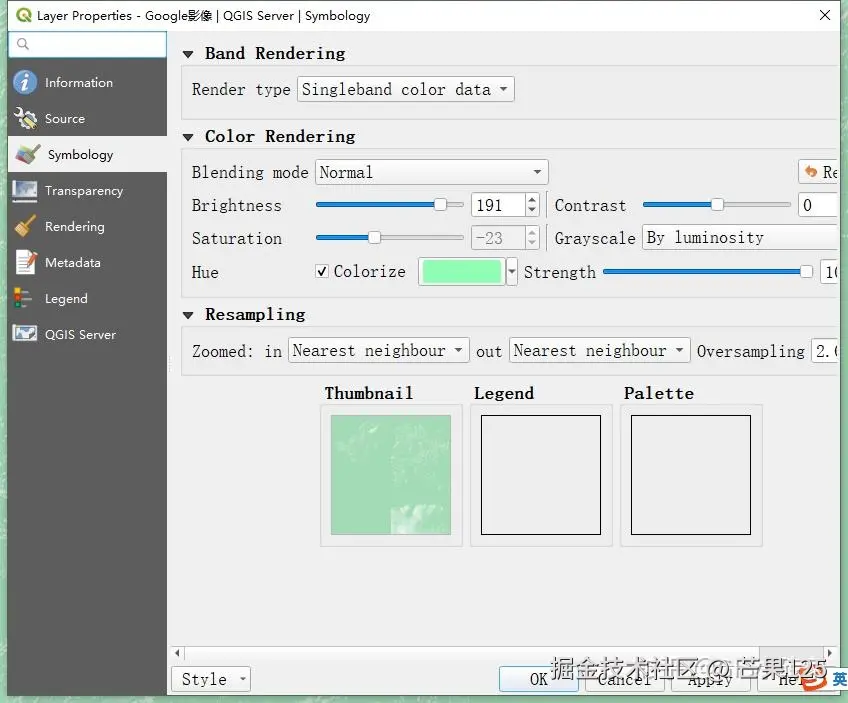
Task: Switch to the Source tab
Action: pos(87,118)
